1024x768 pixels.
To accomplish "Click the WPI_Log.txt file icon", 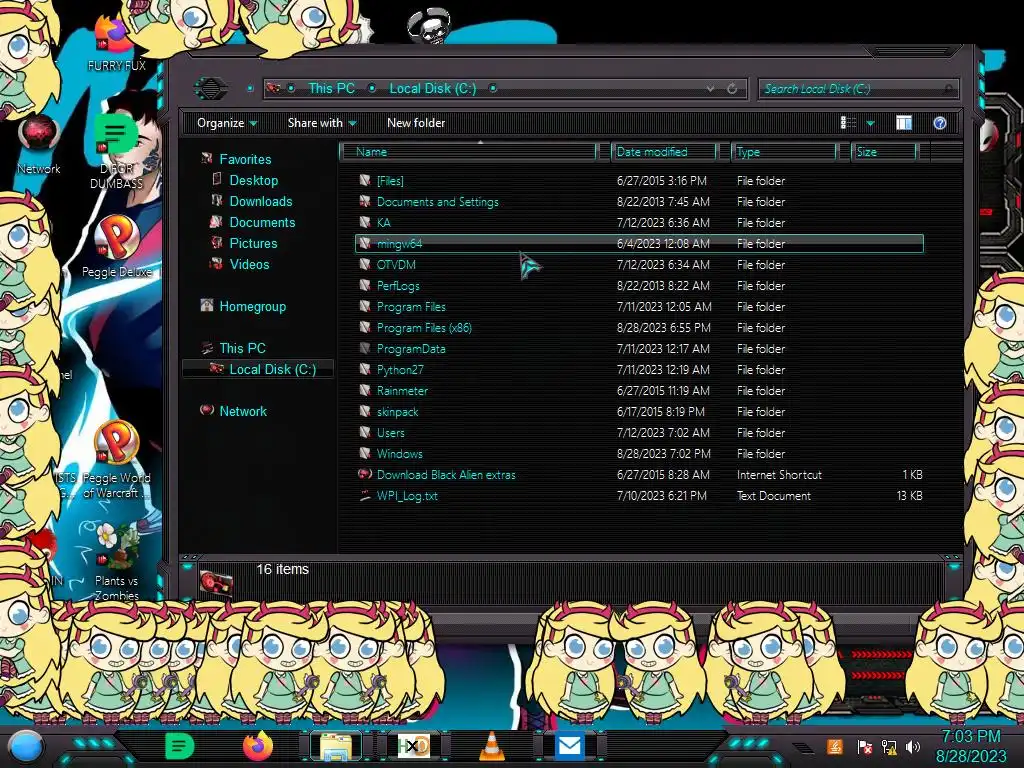I will 365,496.
